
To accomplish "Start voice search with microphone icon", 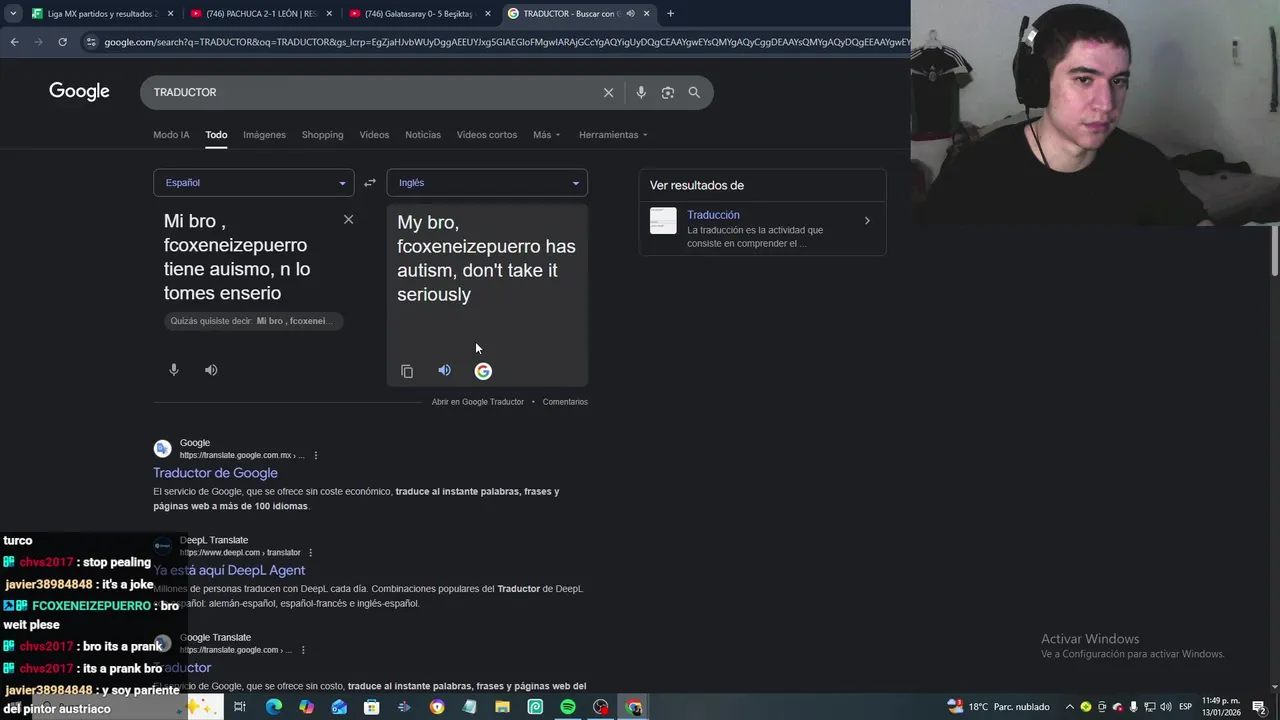I will pyautogui.click(x=641, y=92).
